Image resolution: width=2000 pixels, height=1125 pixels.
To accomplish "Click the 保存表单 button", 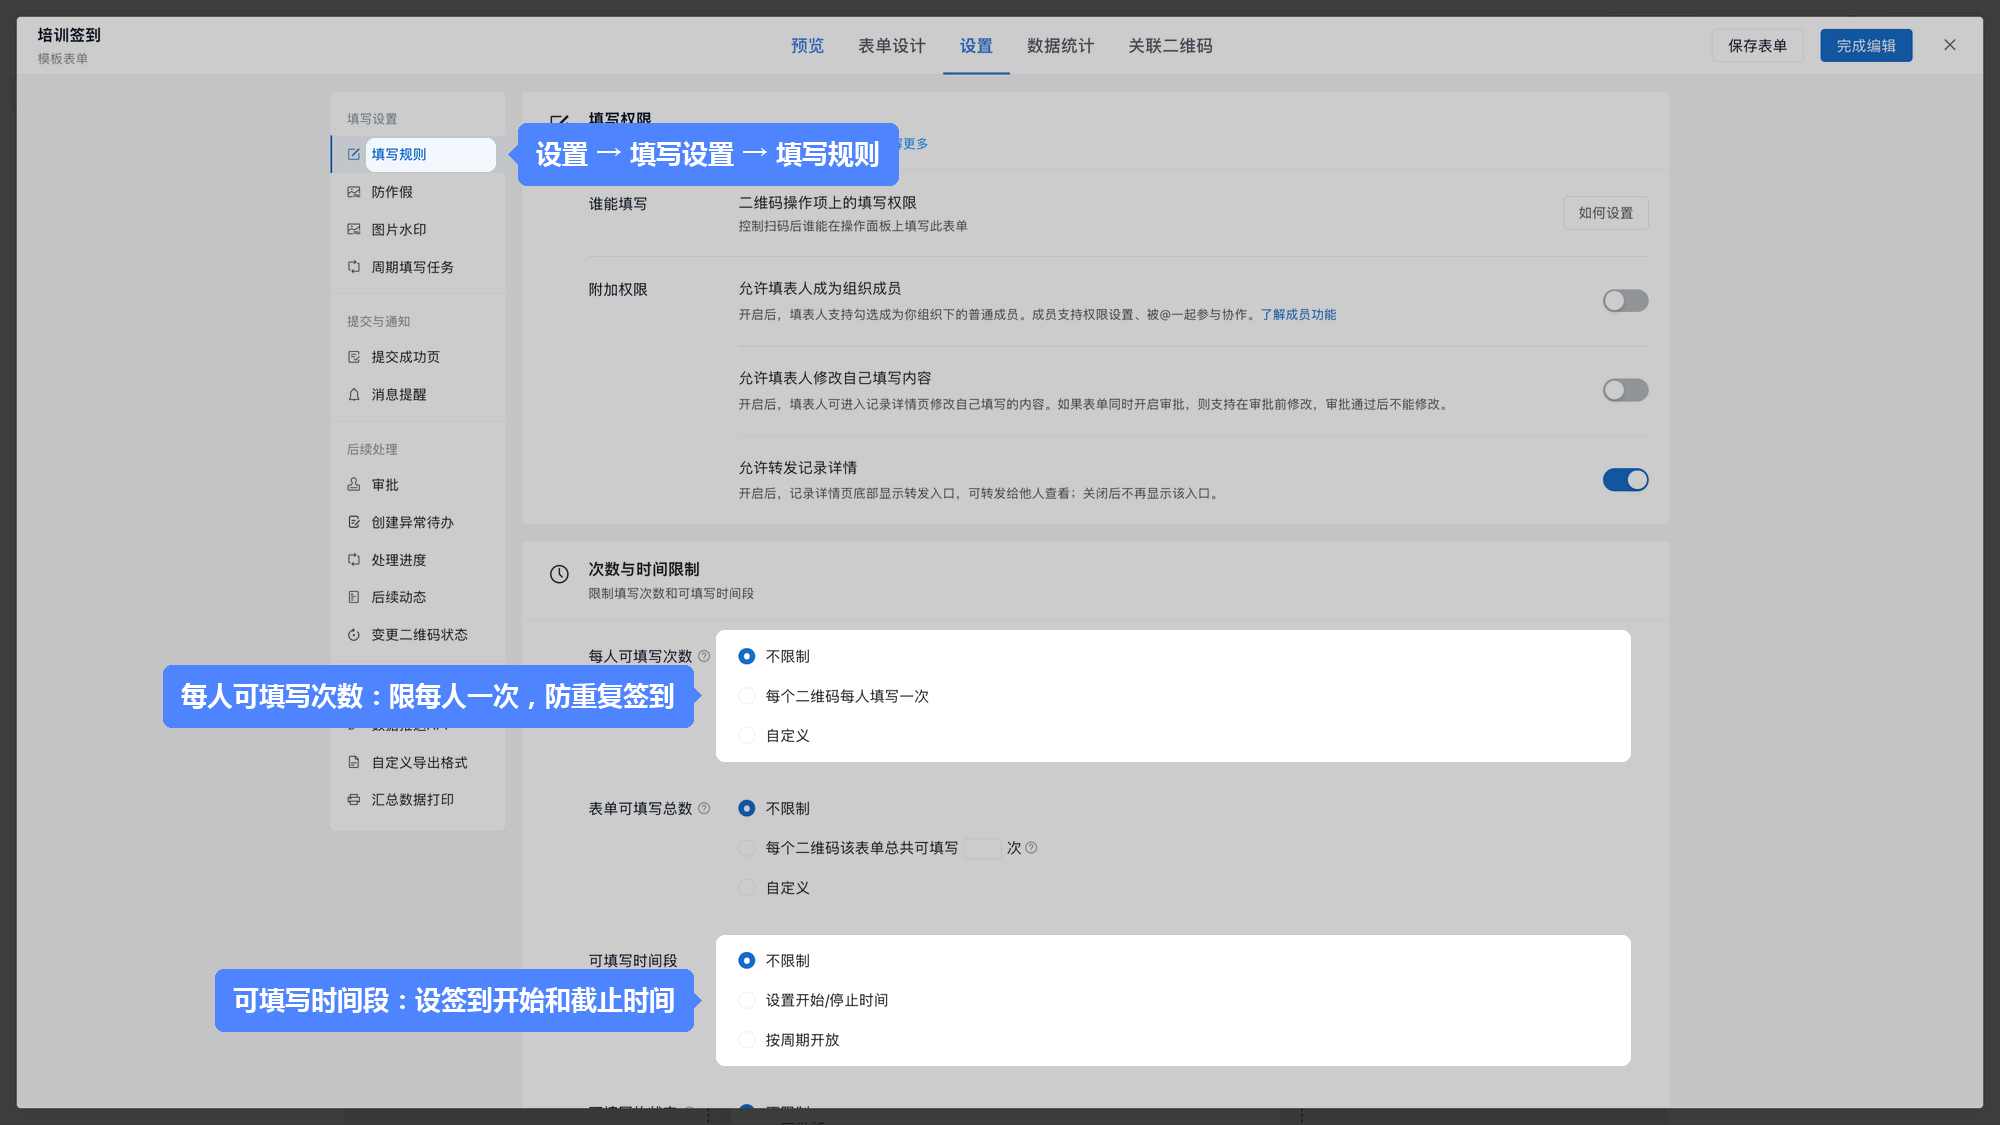I will pyautogui.click(x=1757, y=46).
